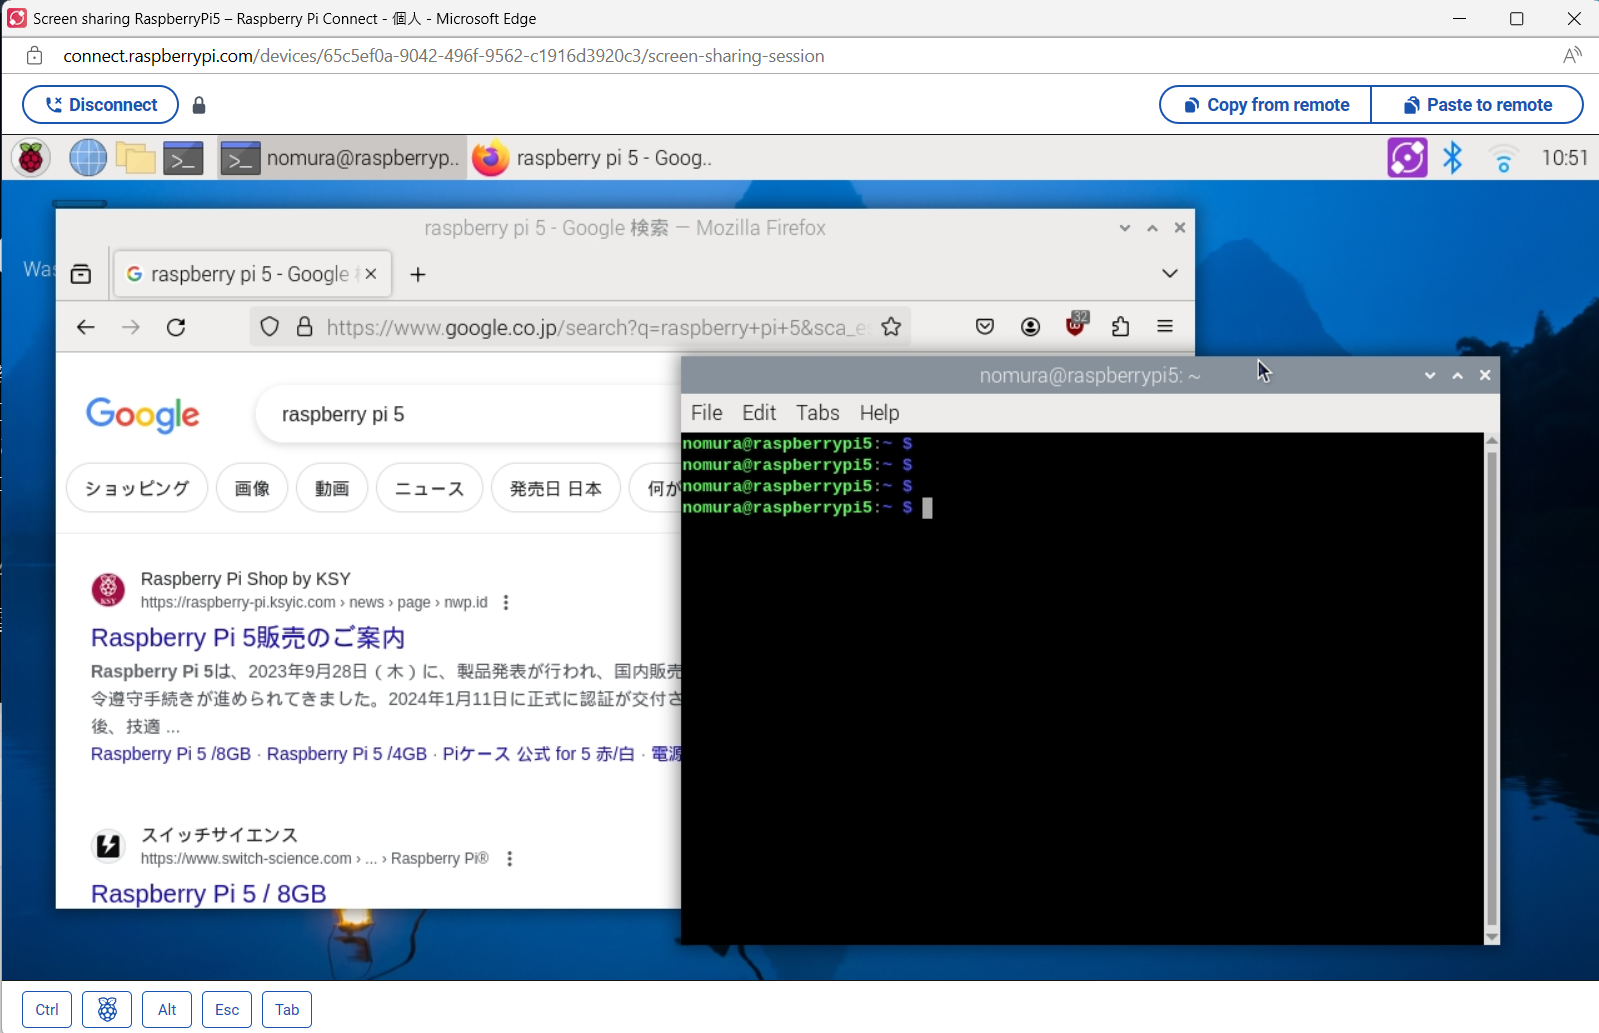
Task: Open more options for the スイッチサイエンス result
Action: pos(510,858)
